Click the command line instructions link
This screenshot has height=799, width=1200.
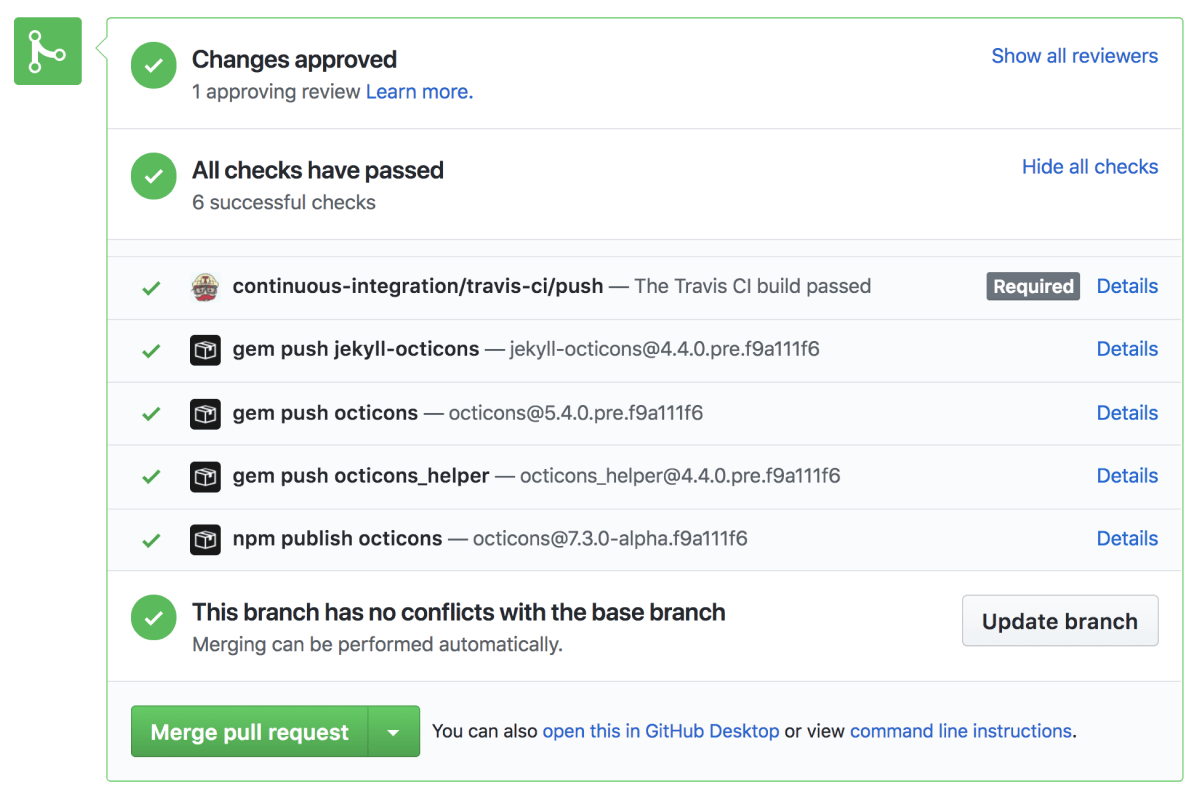tap(960, 731)
